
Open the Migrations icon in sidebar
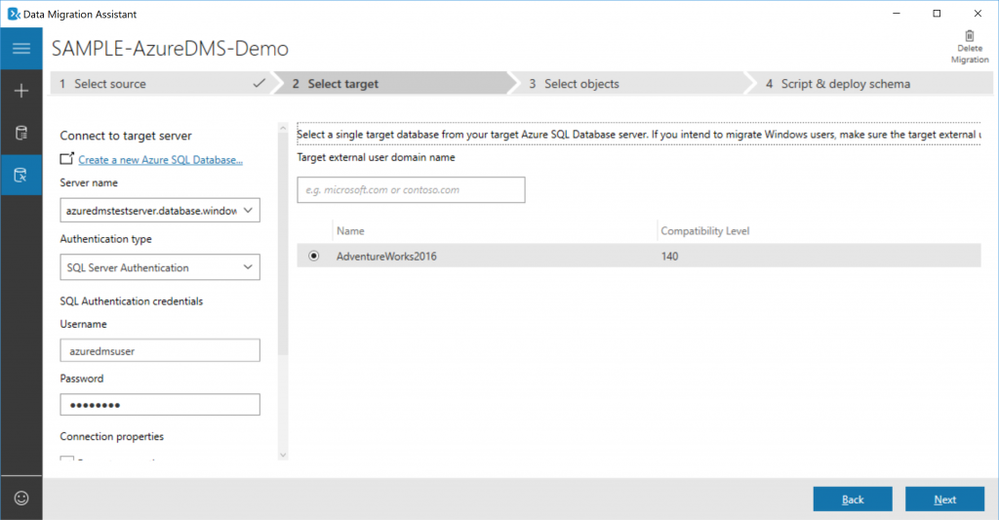click(21, 175)
